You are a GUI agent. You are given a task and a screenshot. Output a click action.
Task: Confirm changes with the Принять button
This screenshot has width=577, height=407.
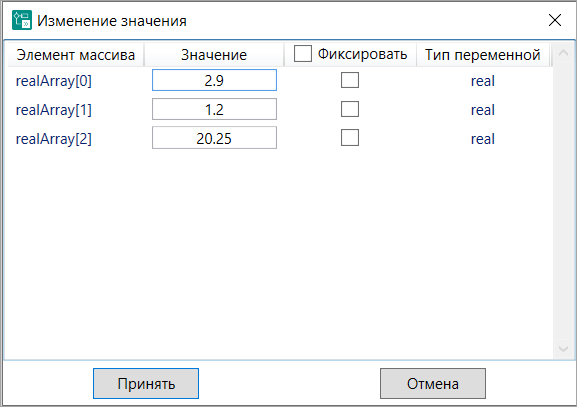pos(146,383)
